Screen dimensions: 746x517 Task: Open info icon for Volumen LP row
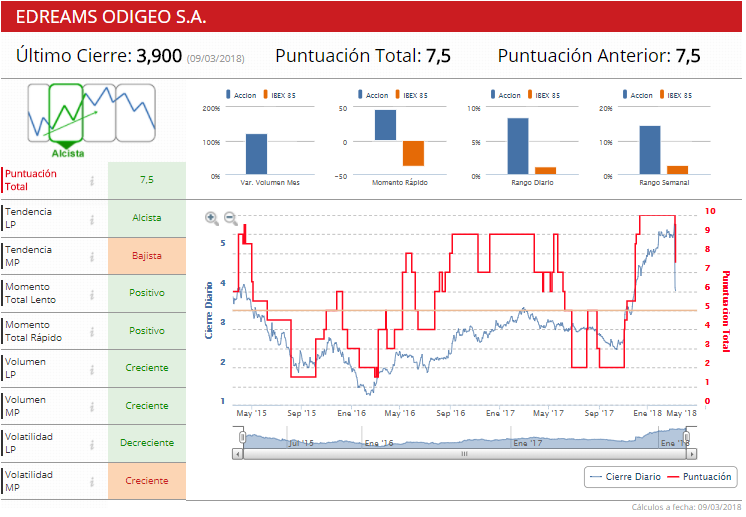pos(92,369)
